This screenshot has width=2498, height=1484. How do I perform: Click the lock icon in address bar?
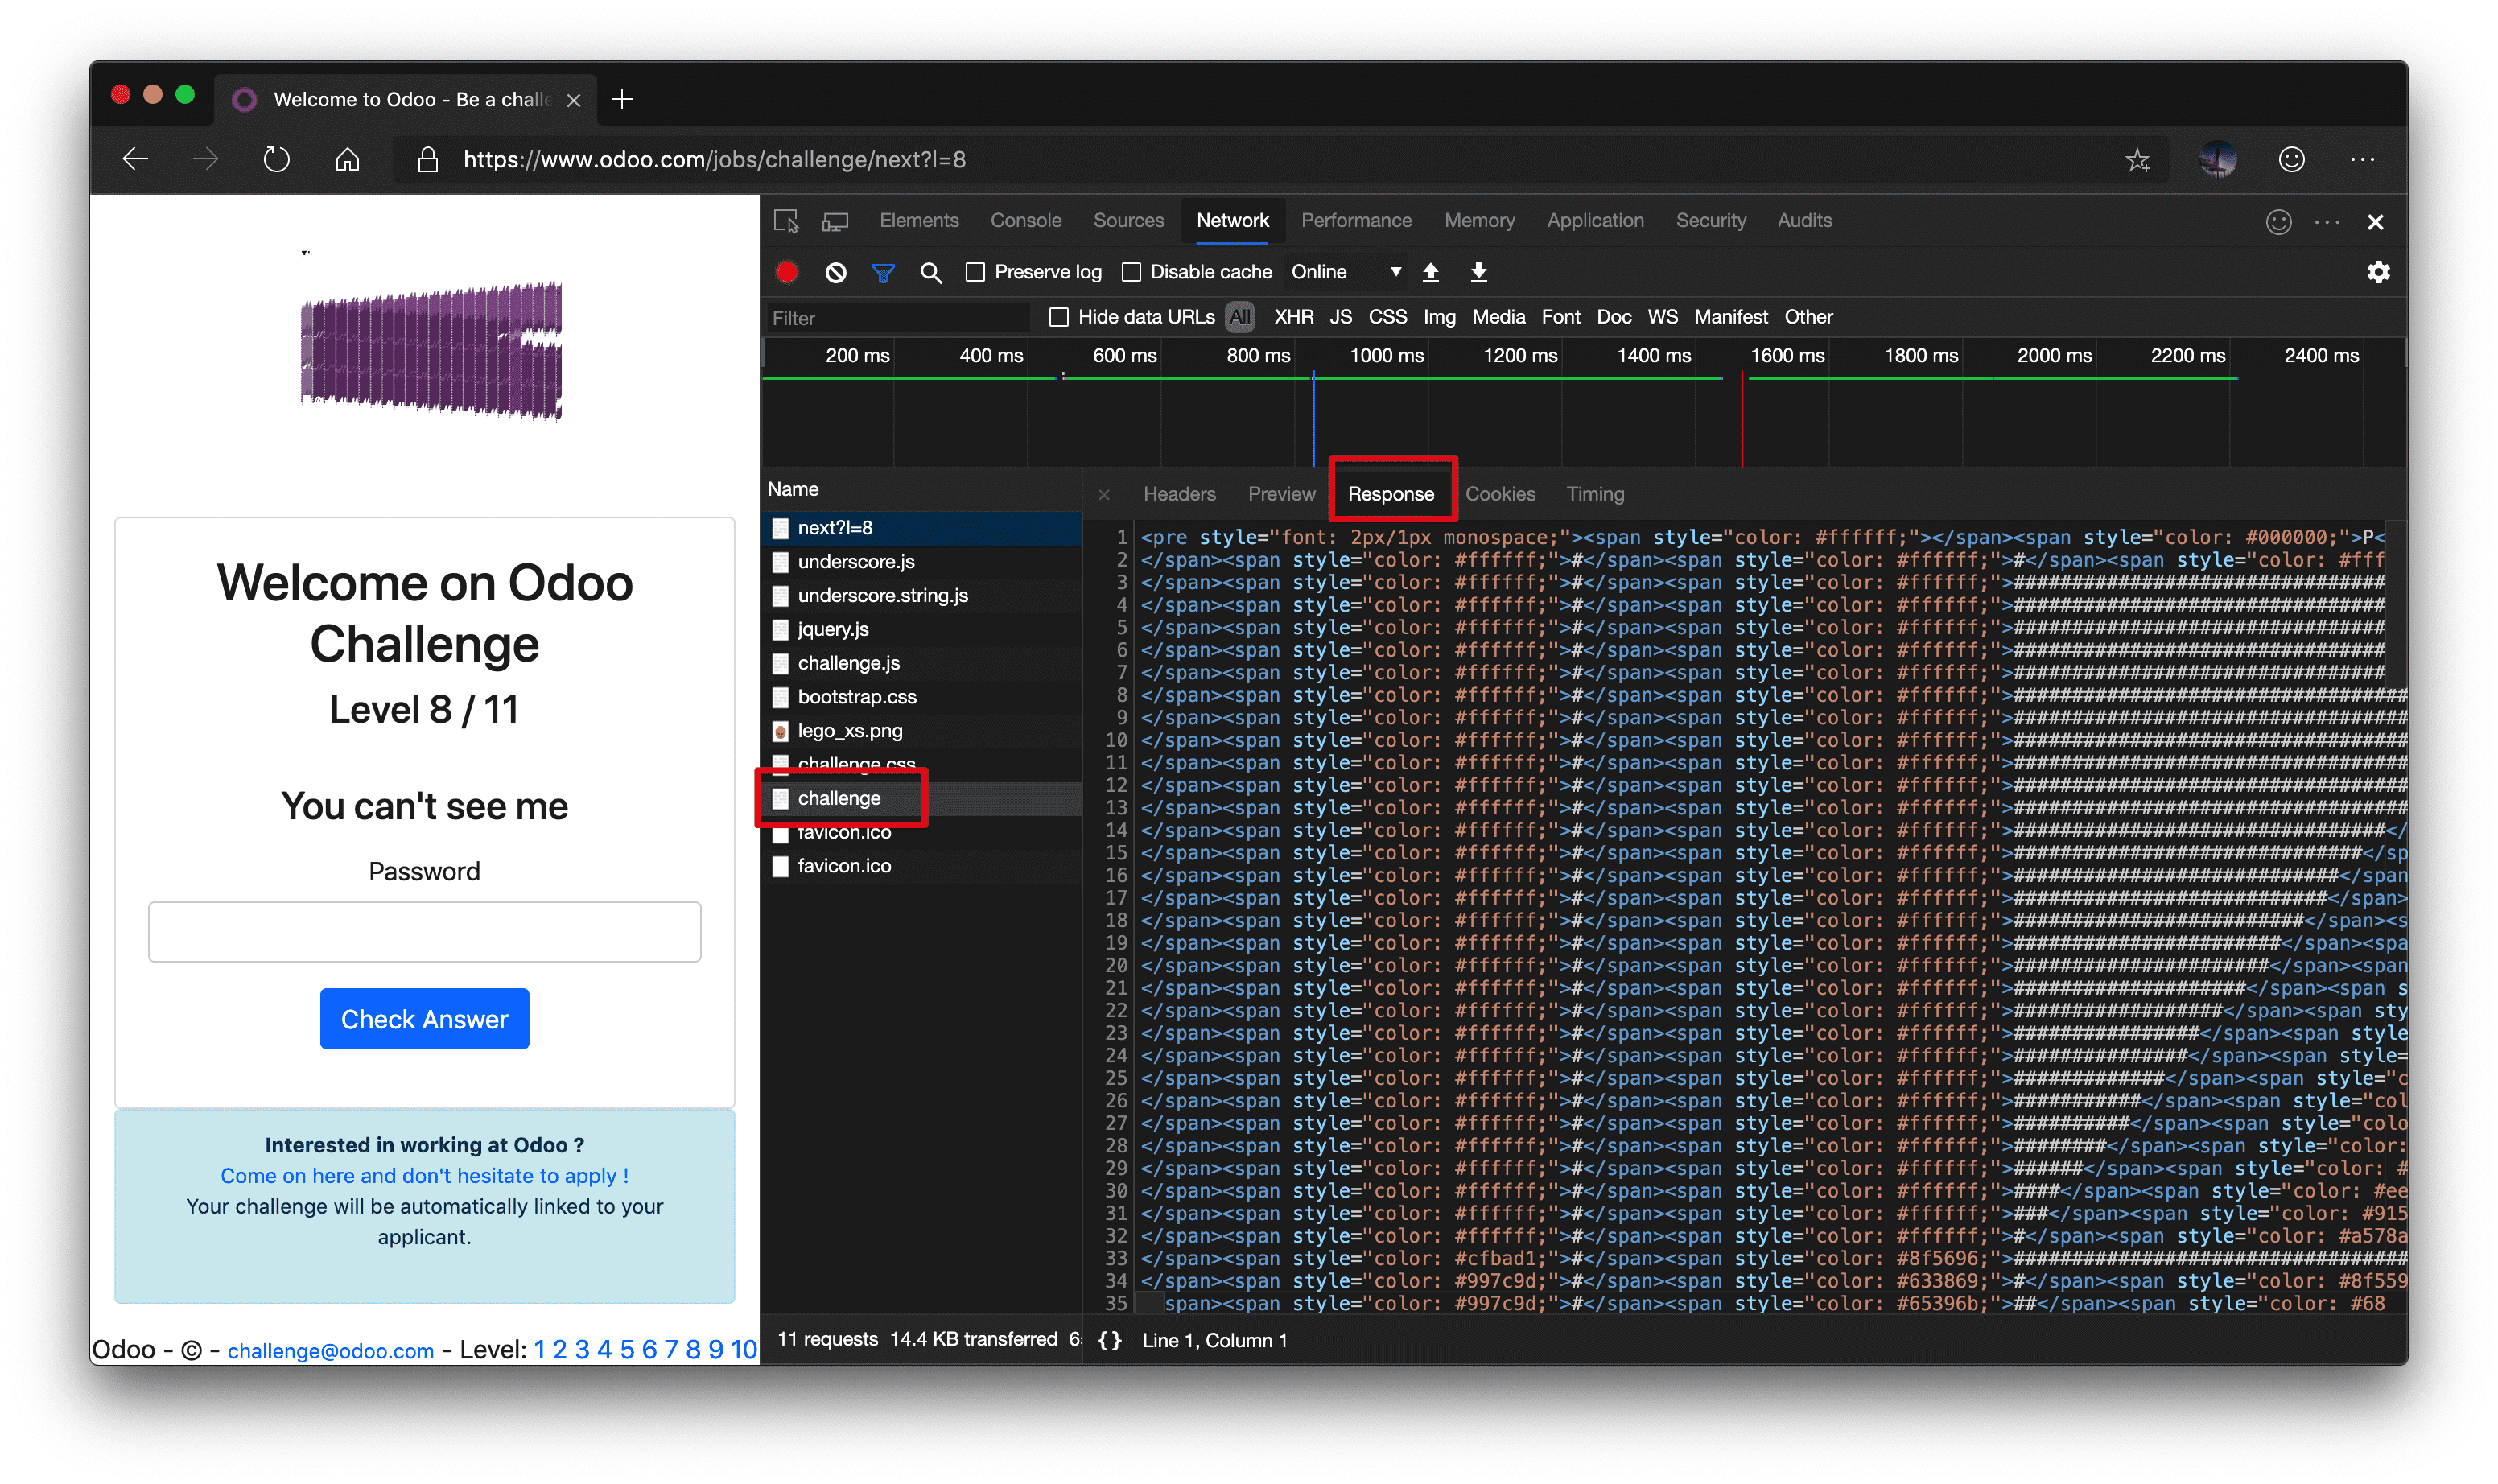tap(427, 159)
